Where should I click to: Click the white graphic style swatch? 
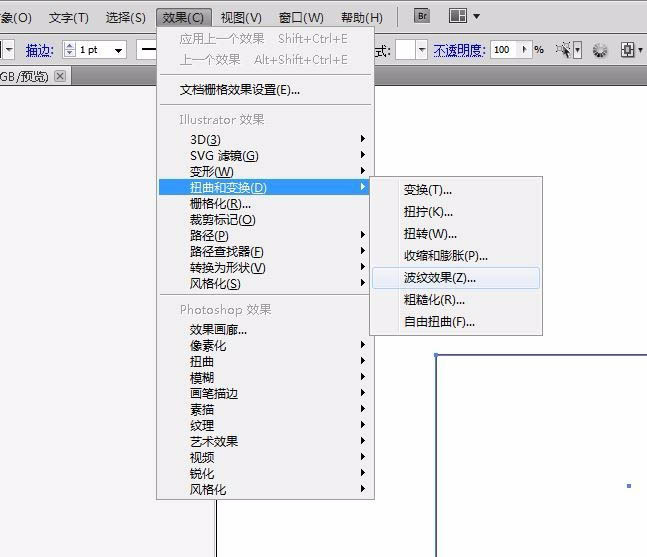[405, 50]
